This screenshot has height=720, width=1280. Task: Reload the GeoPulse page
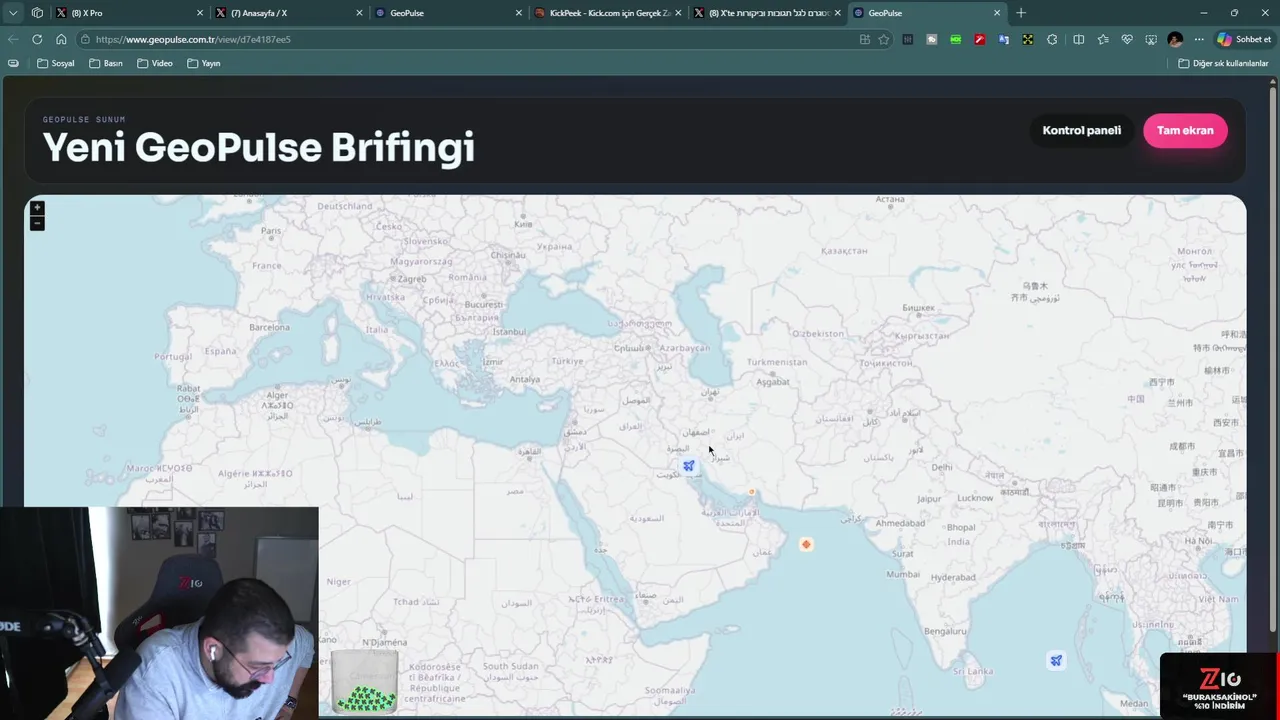point(37,39)
